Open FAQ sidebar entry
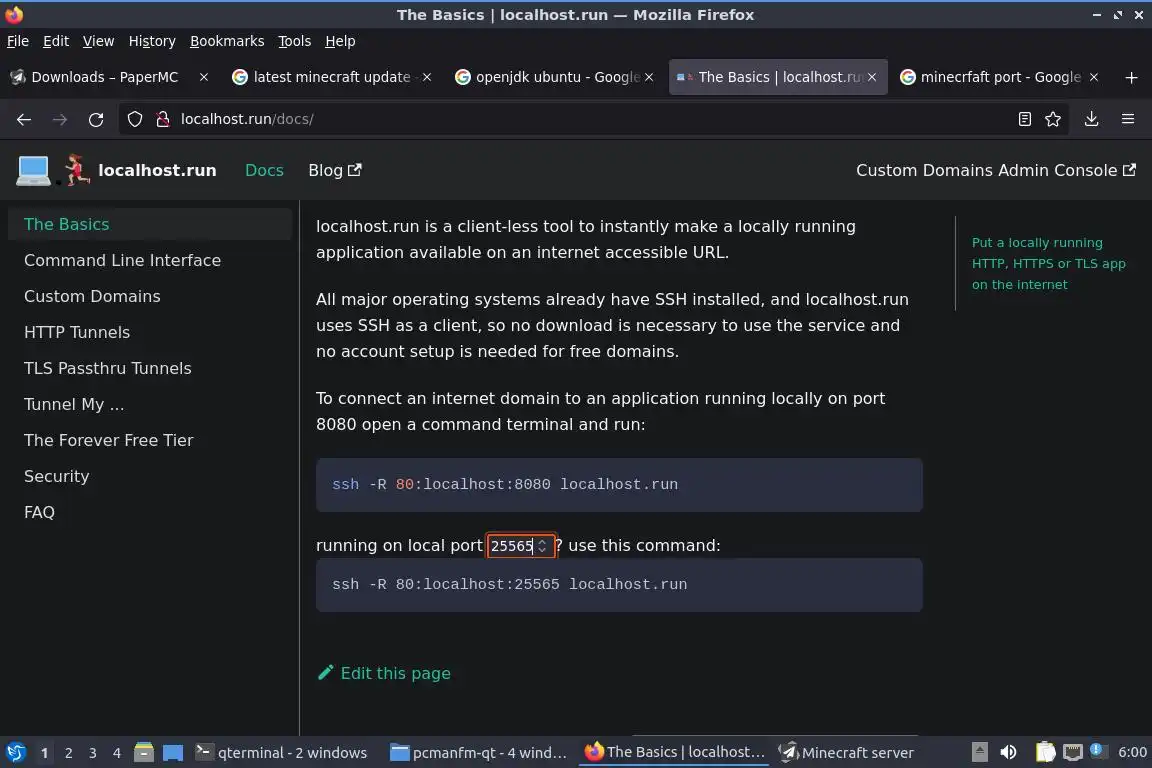Screen dimensions: 1152x768 (150, 512)
